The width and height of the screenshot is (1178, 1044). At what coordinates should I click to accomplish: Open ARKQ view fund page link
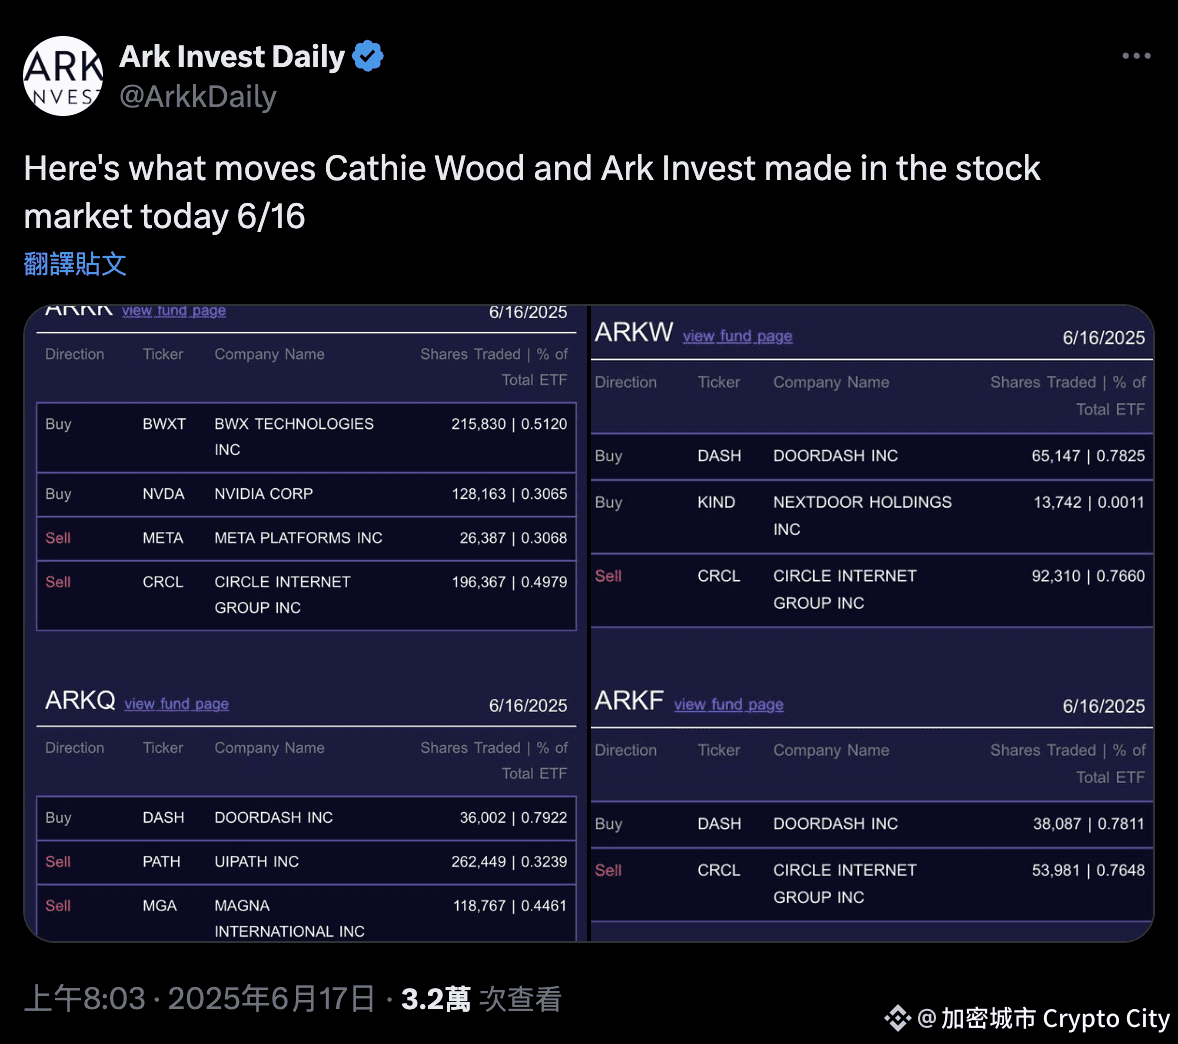(177, 704)
